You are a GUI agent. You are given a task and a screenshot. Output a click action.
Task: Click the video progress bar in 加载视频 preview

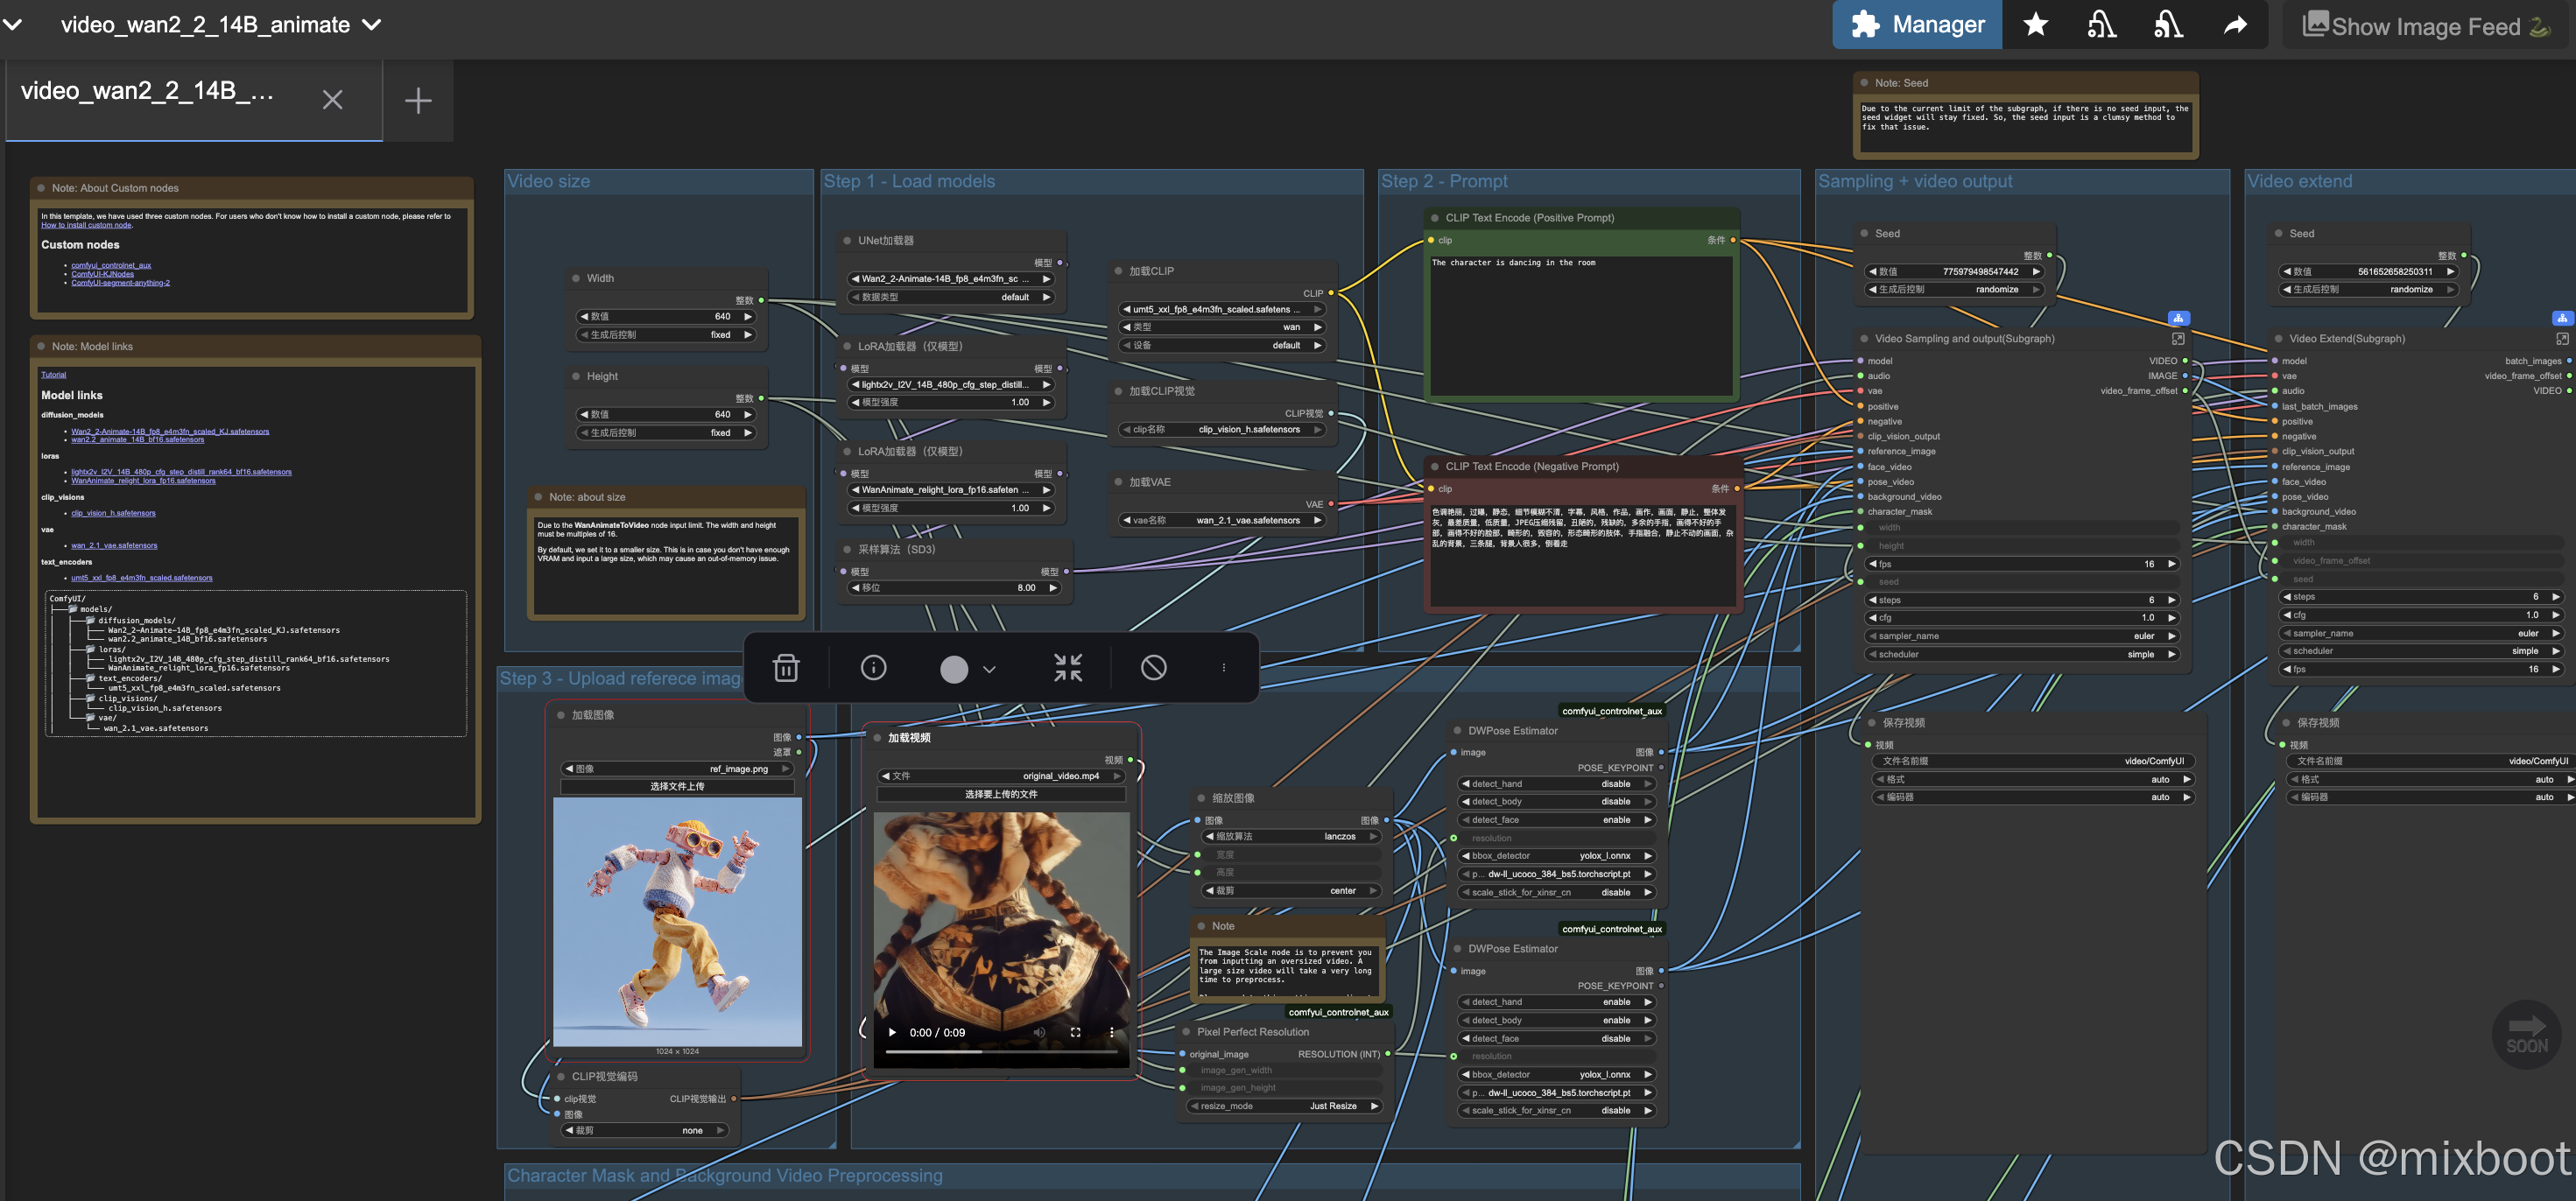point(1000,1052)
